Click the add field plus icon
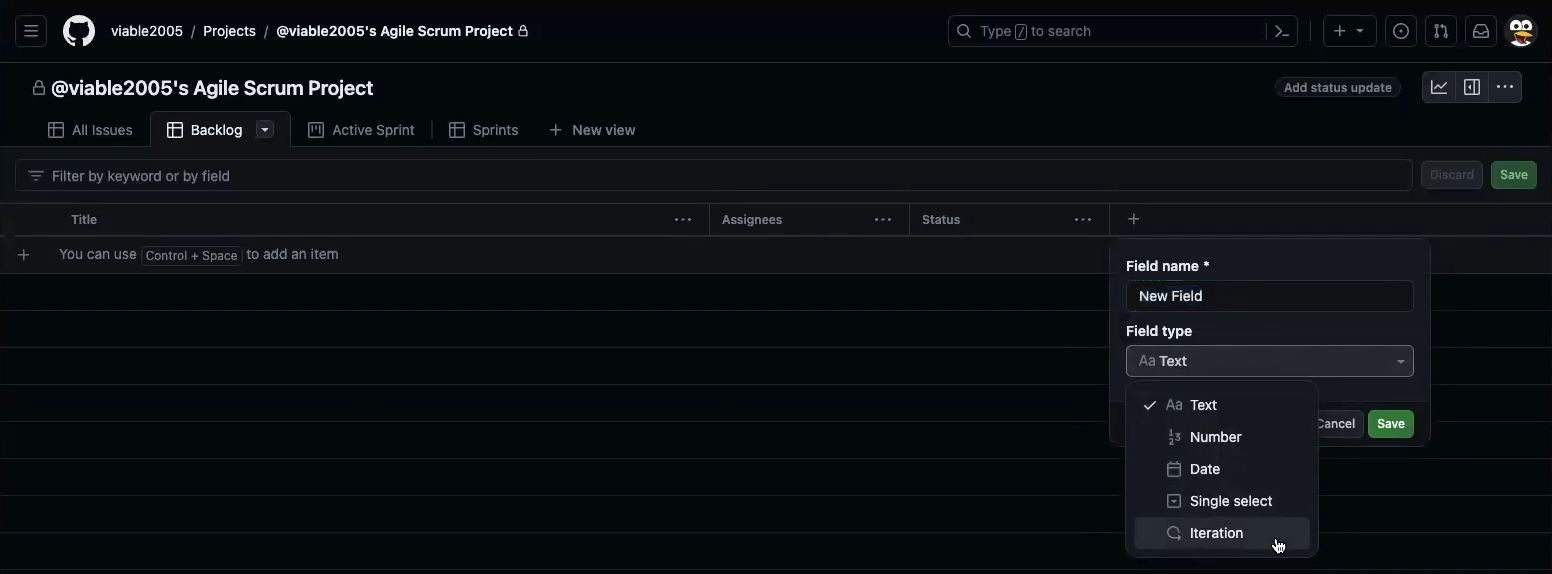 1133,219
